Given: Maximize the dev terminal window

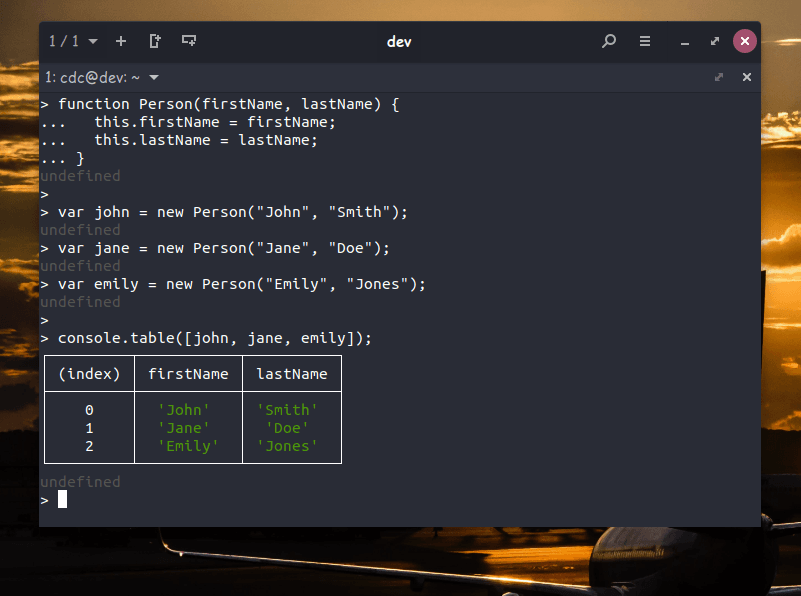Looking at the screenshot, I should (715, 41).
